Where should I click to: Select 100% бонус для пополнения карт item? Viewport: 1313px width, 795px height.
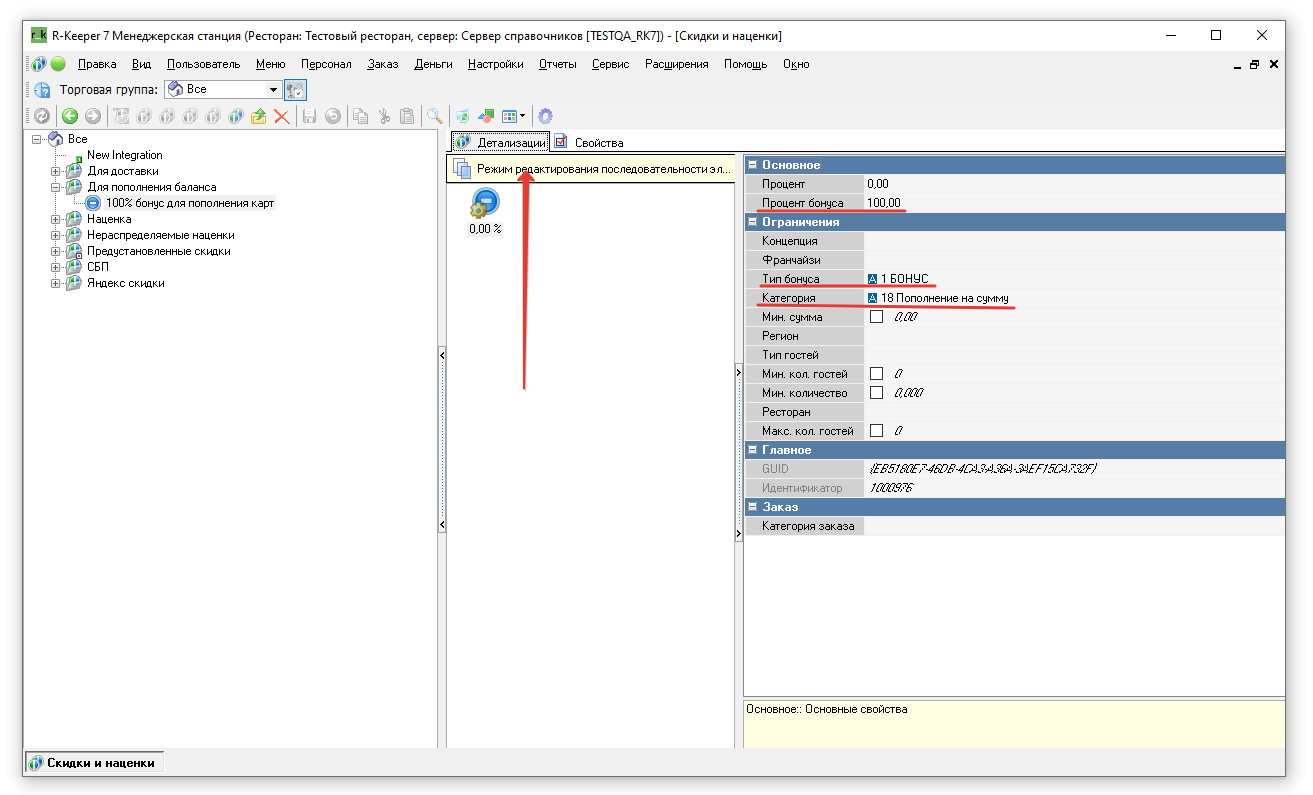click(189, 203)
